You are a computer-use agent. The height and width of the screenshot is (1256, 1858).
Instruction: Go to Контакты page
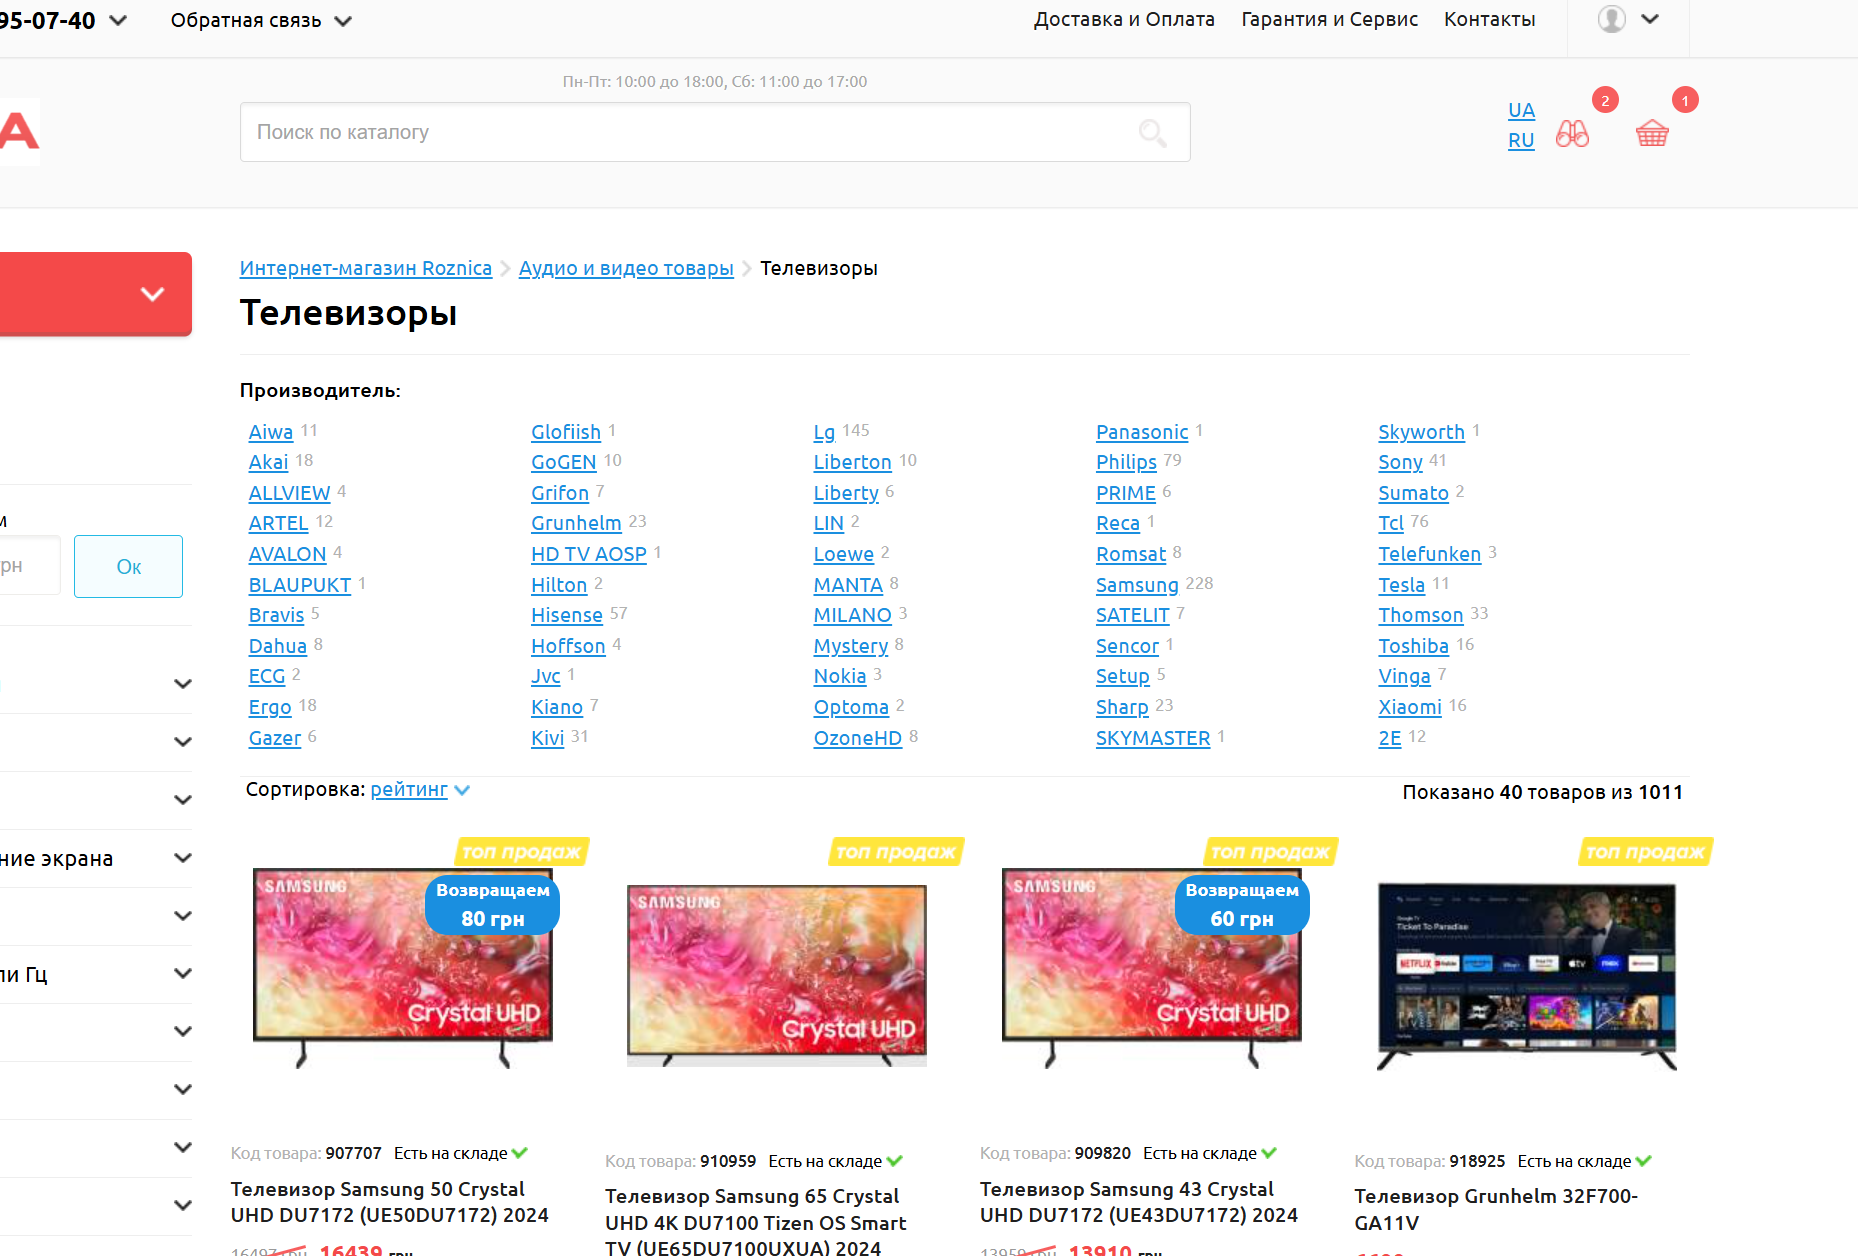[x=1489, y=19]
